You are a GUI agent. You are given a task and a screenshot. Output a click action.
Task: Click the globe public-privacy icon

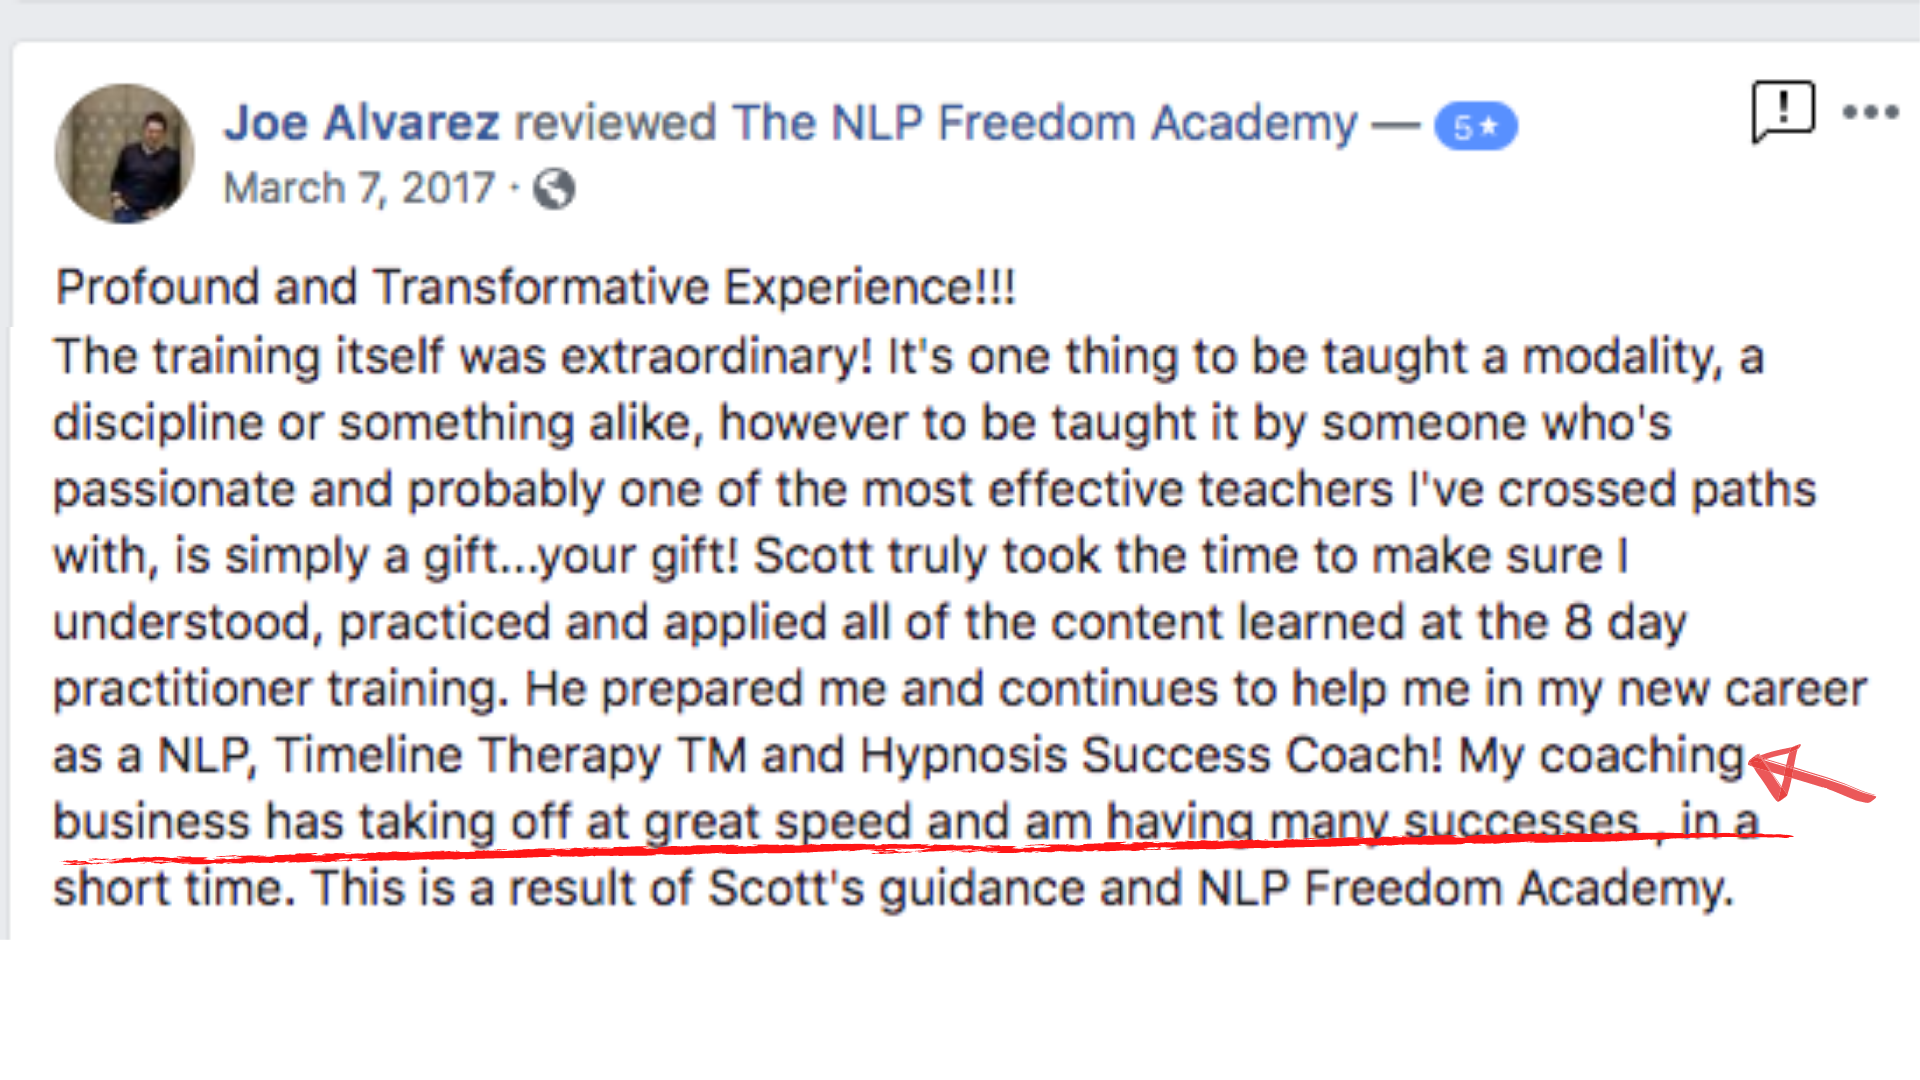554,188
